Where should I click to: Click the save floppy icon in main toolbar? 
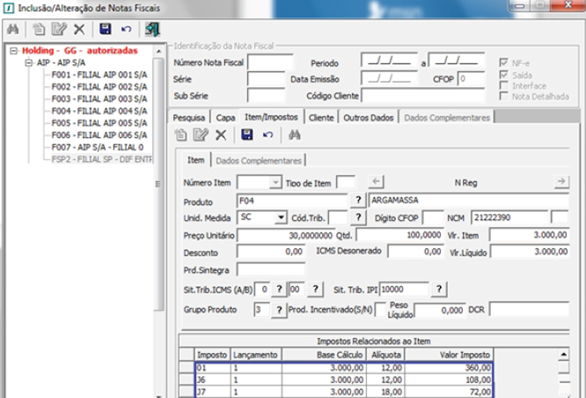(x=105, y=29)
